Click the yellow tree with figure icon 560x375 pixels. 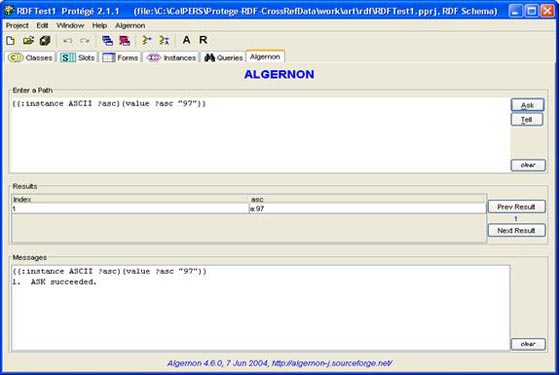tap(164, 40)
